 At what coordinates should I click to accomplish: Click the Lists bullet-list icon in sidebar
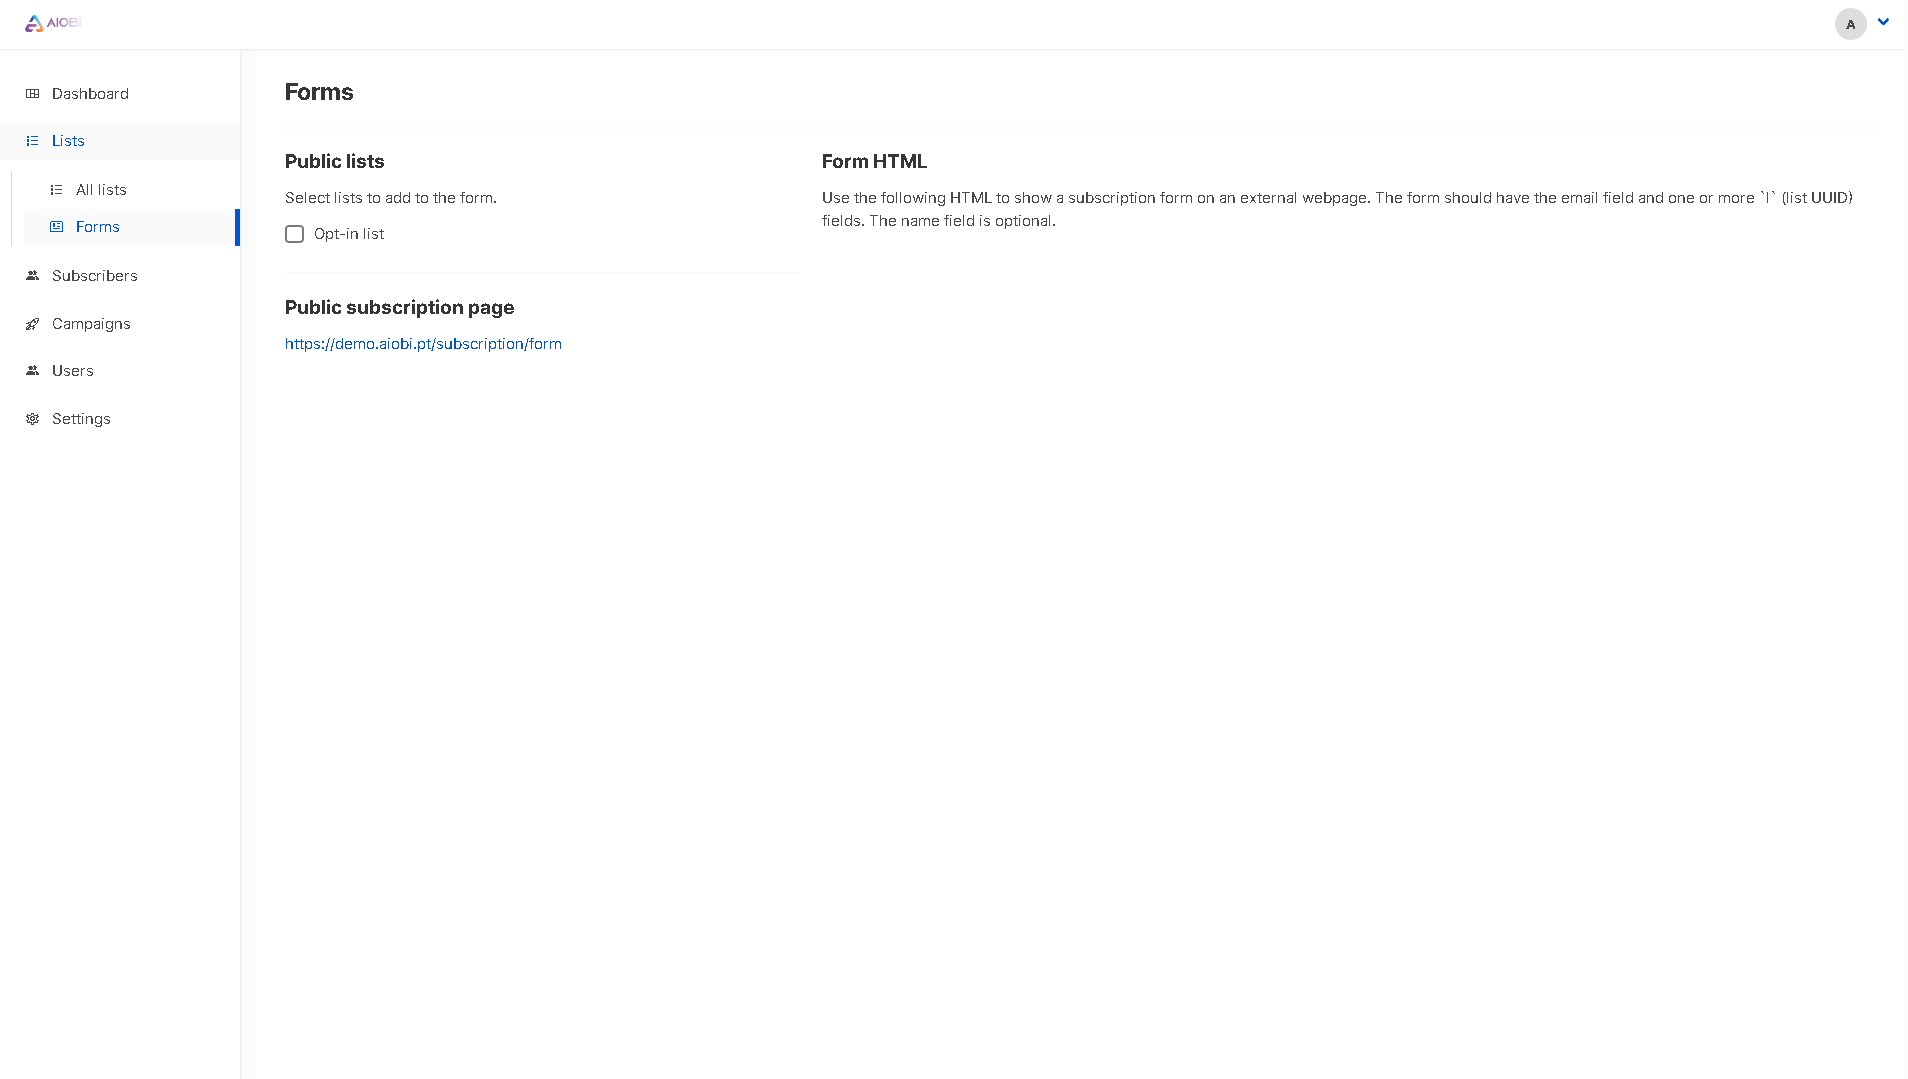pyautogui.click(x=32, y=140)
